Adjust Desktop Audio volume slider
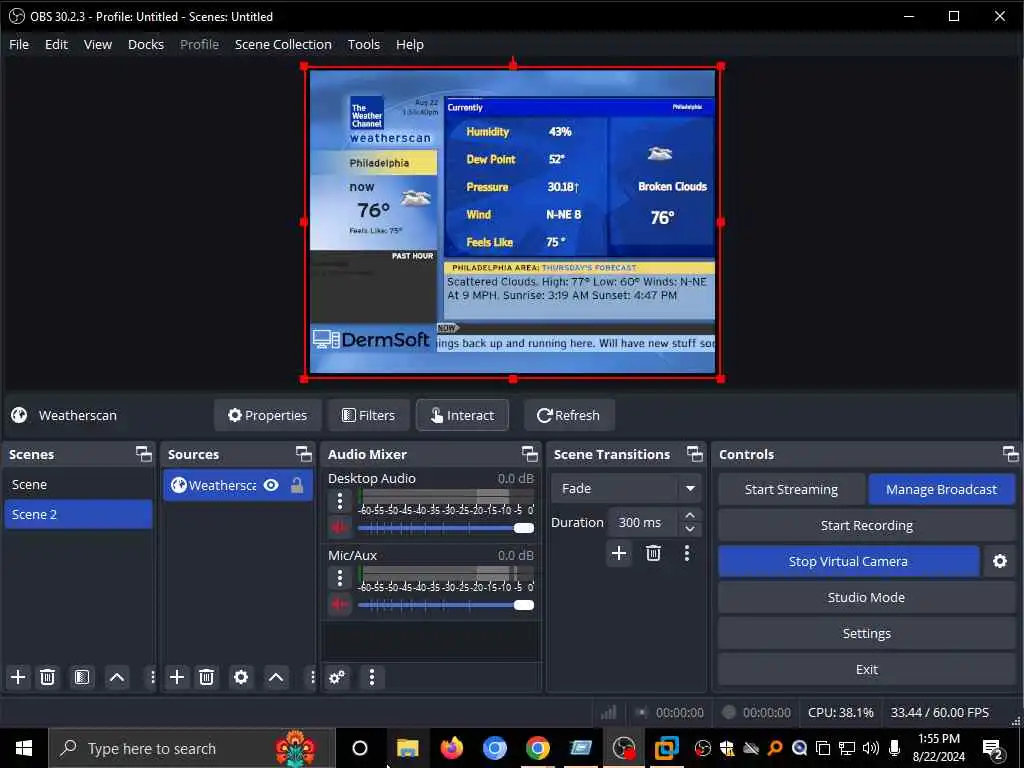This screenshot has height=768, width=1024. [446, 528]
